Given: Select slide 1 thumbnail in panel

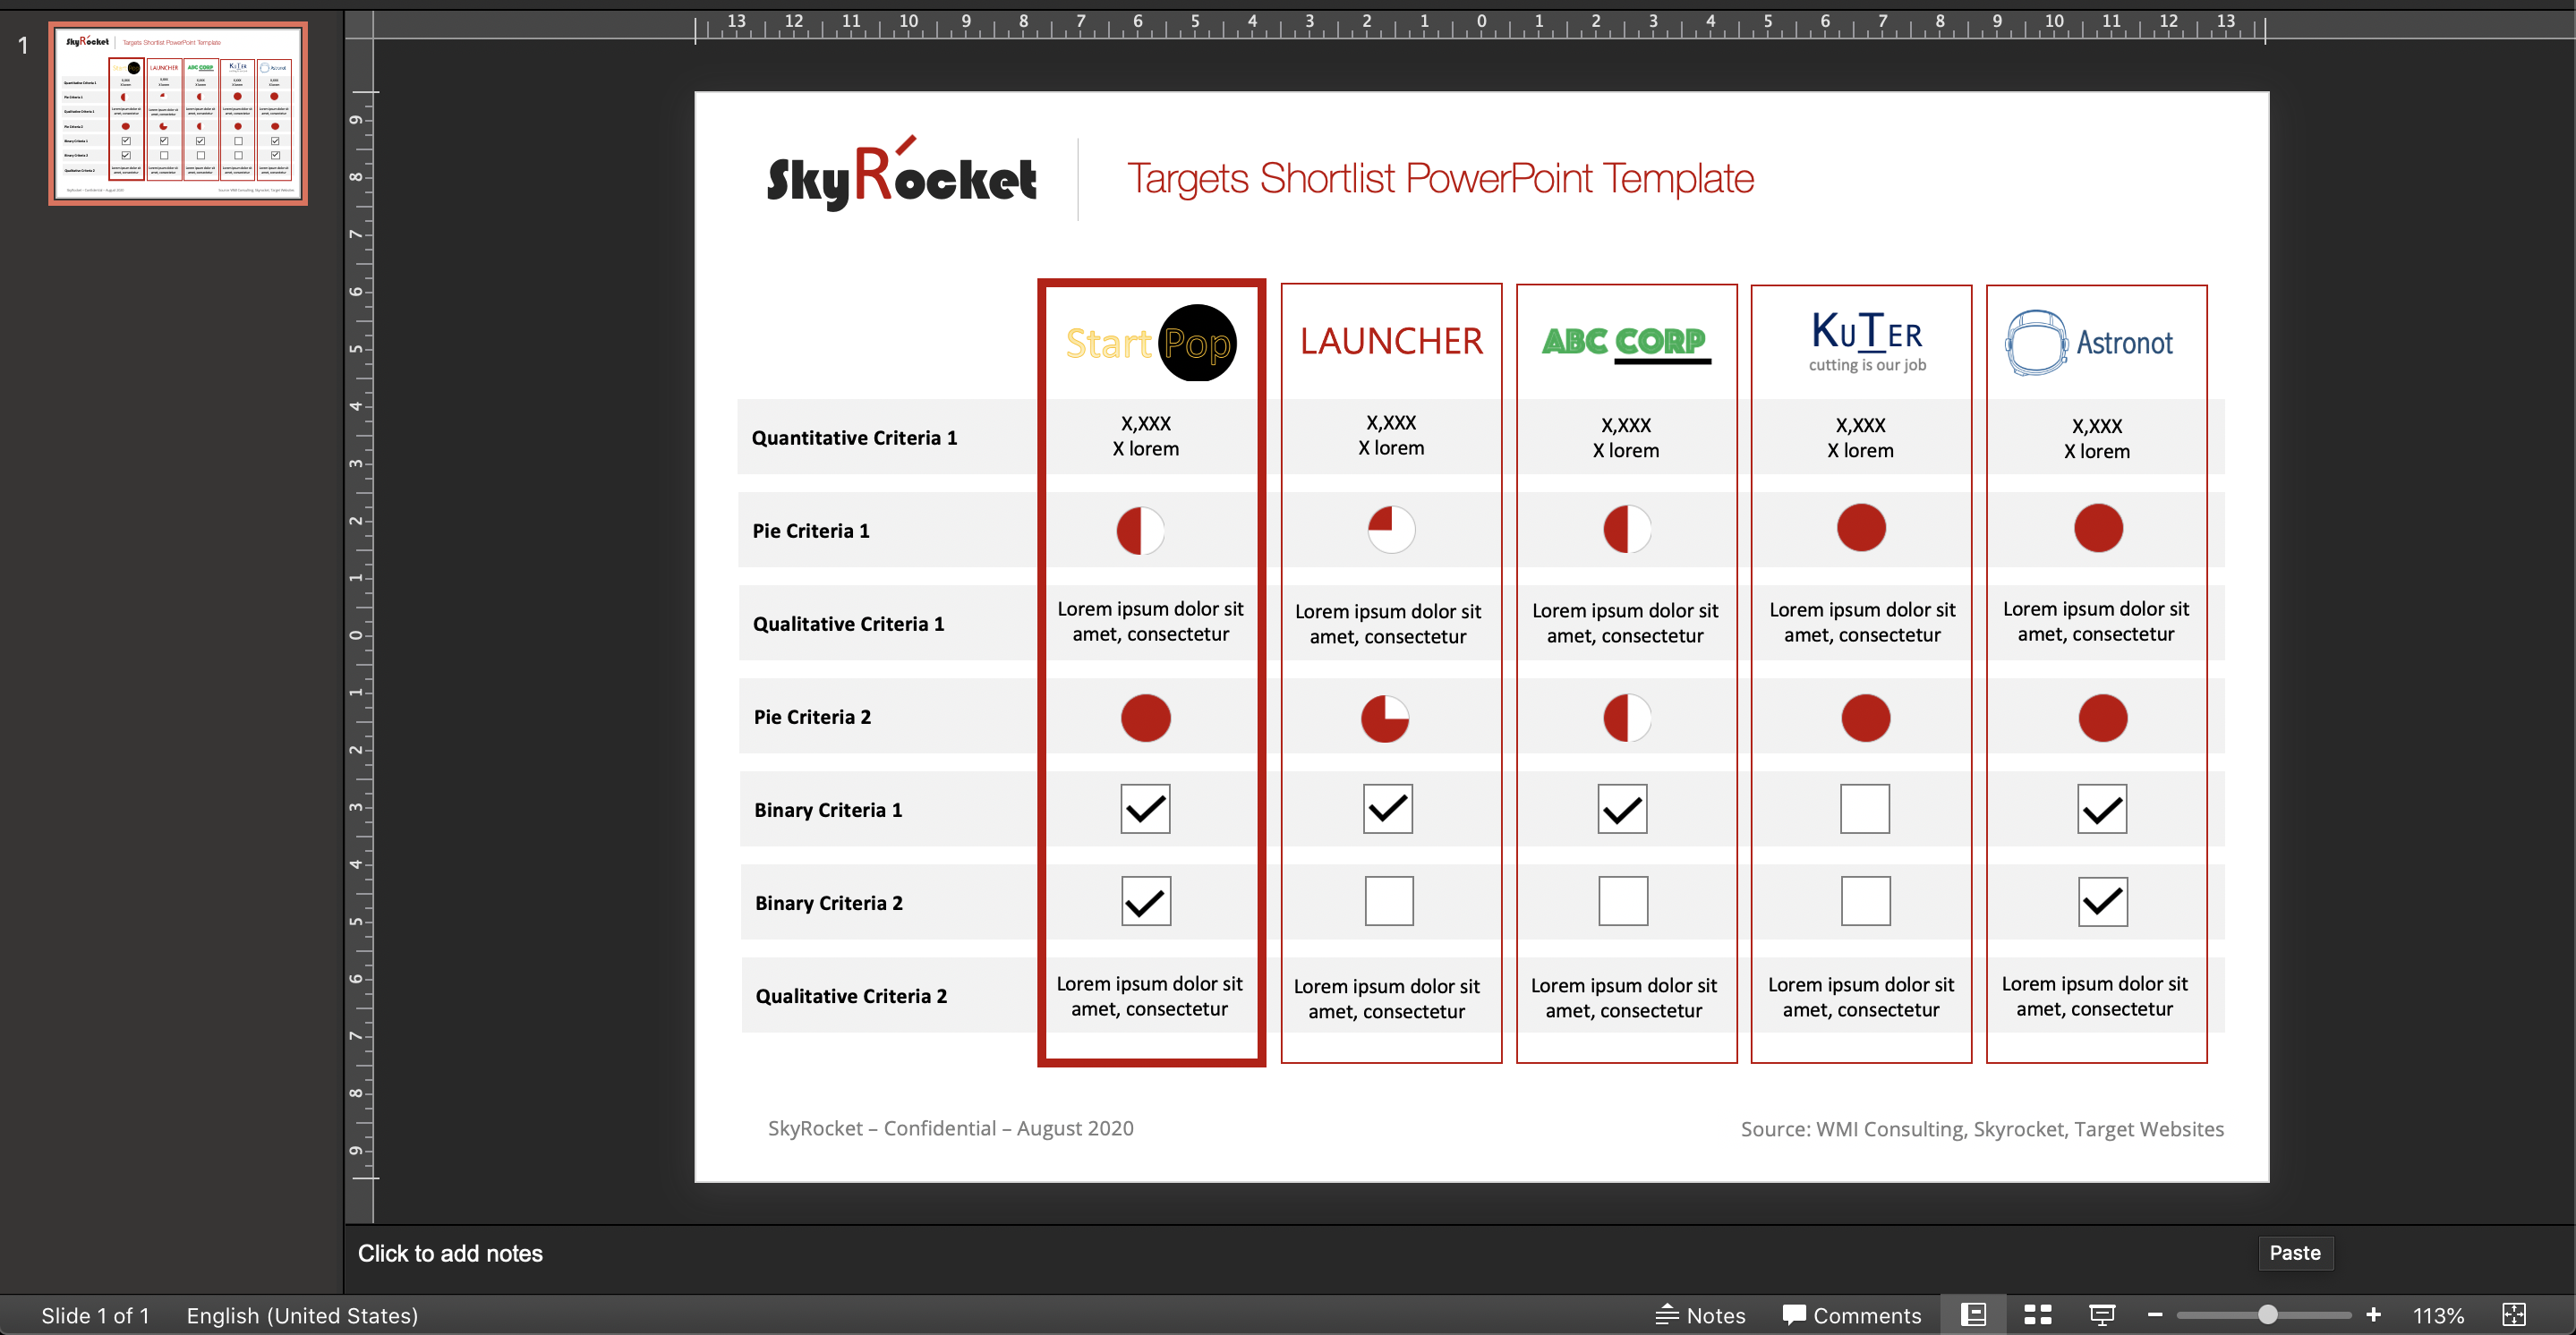Looking at the screenshot, I should click(x=178, y=113).
